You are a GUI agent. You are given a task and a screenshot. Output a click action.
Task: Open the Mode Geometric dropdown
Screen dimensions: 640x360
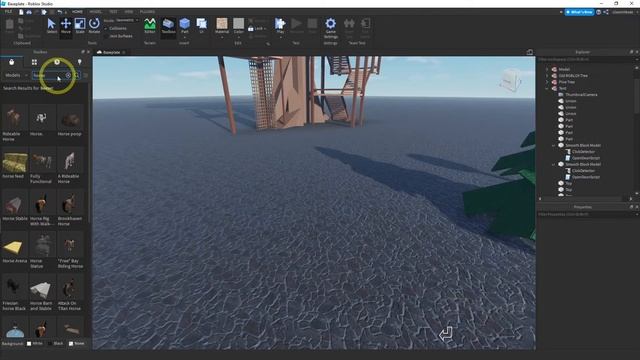pyautogui.click(x=127, y=20)
